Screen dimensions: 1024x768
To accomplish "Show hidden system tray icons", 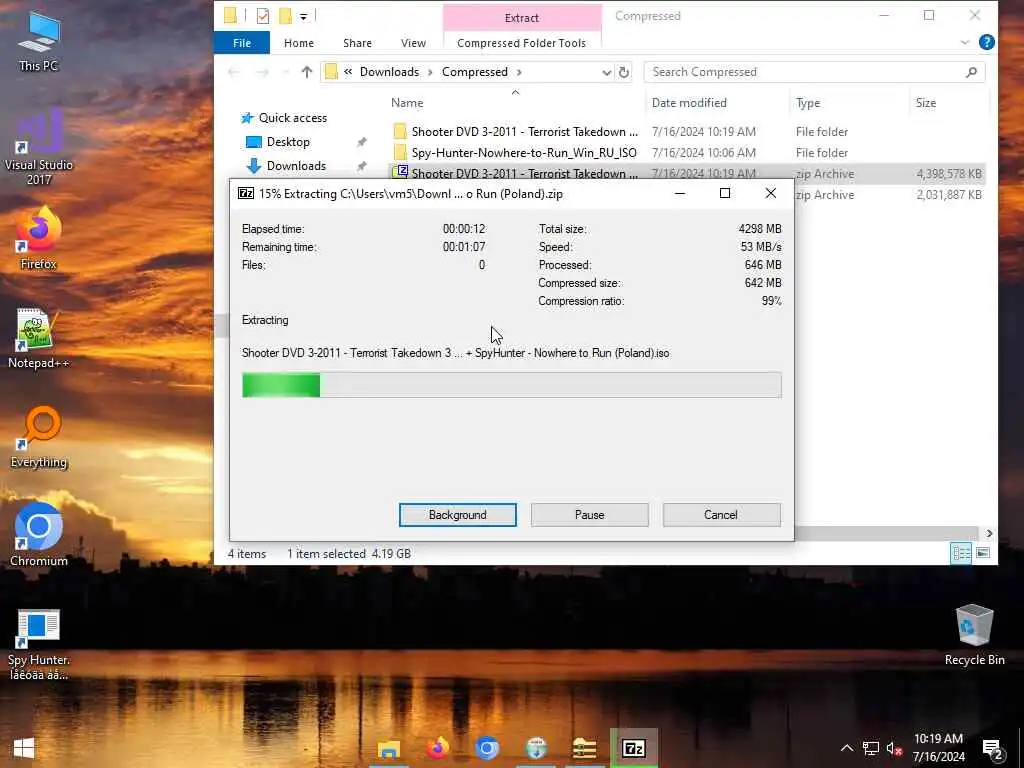I will click(846, 748).
